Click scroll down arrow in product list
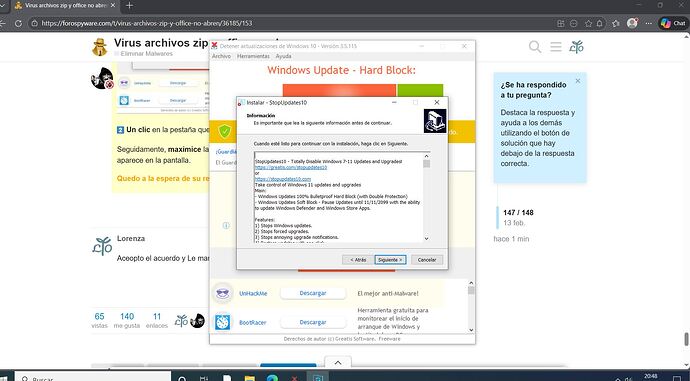The height and width of the screenshot is (381, 690). click(x=471, y=330)
